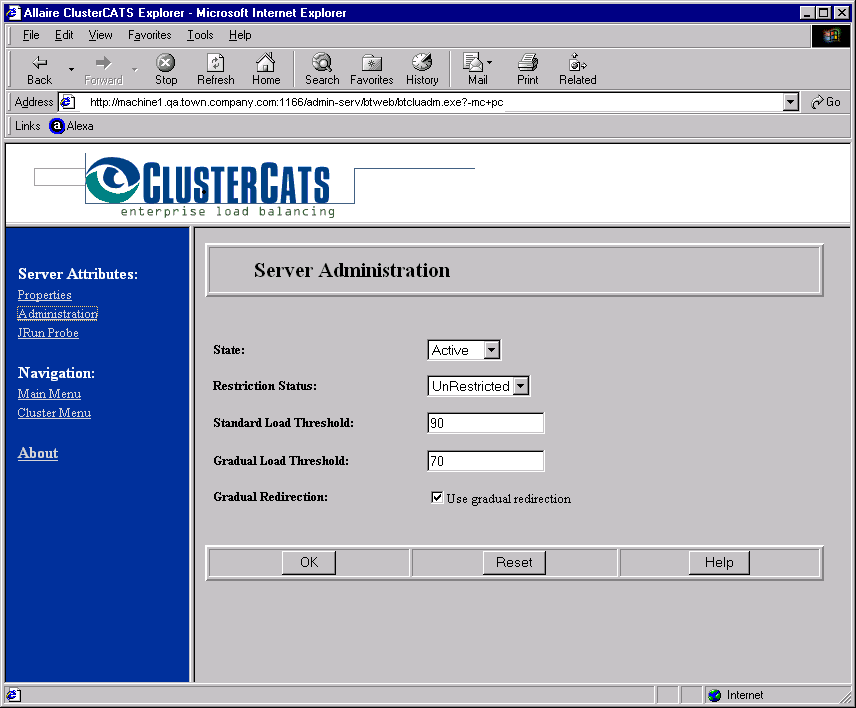856x708 pixels.
Task: Click the Links toolbar label
Action: [28, 126]
